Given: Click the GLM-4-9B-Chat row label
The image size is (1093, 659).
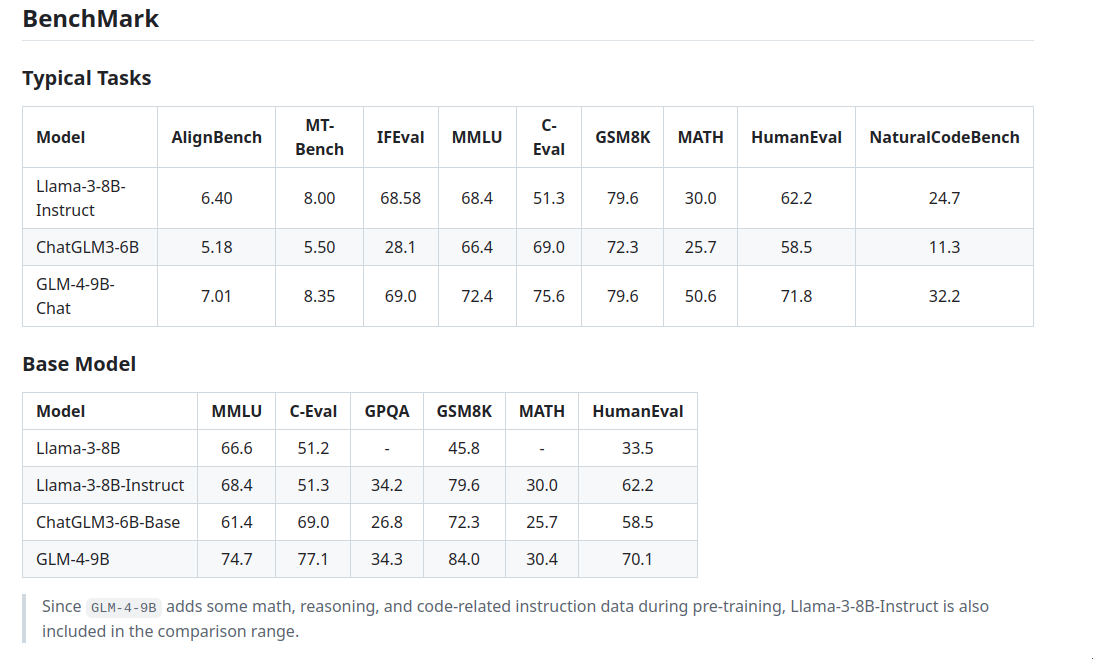Looking at the screenshot, I should [x=76, y=296].
